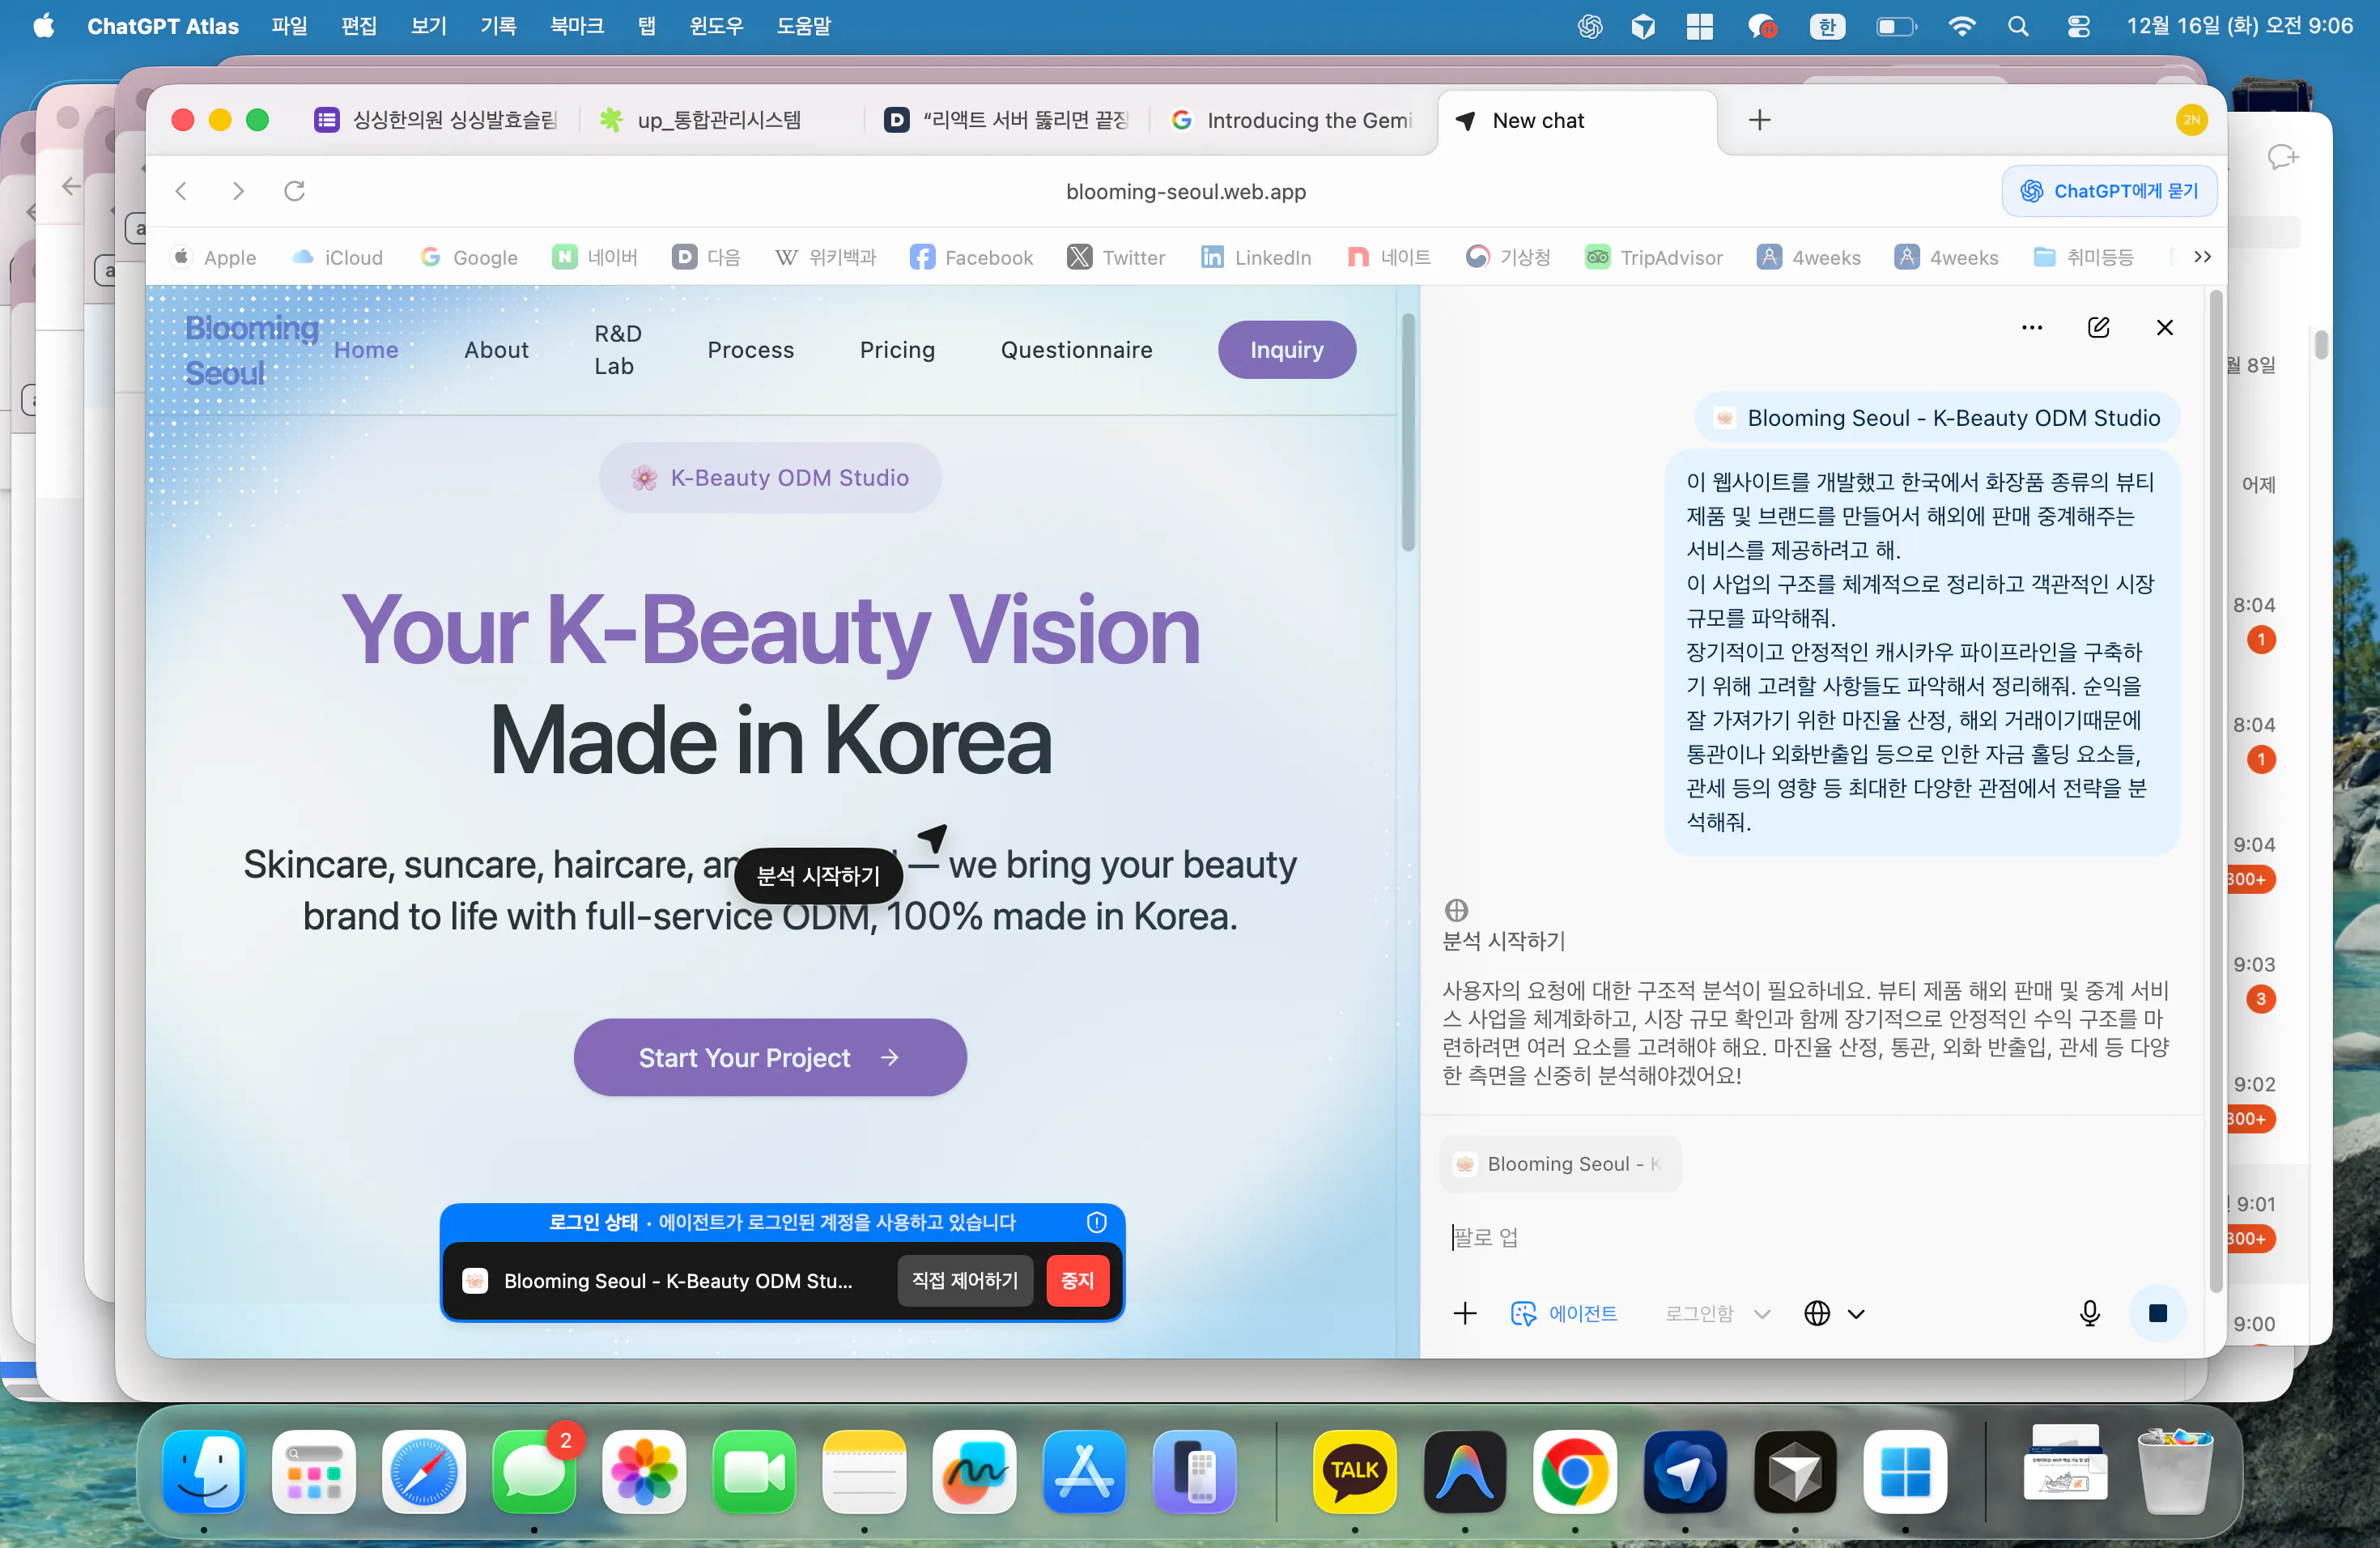Click the Inquiry button
This screenshot has width=2380, height=1548.
tap(1286, 349)
